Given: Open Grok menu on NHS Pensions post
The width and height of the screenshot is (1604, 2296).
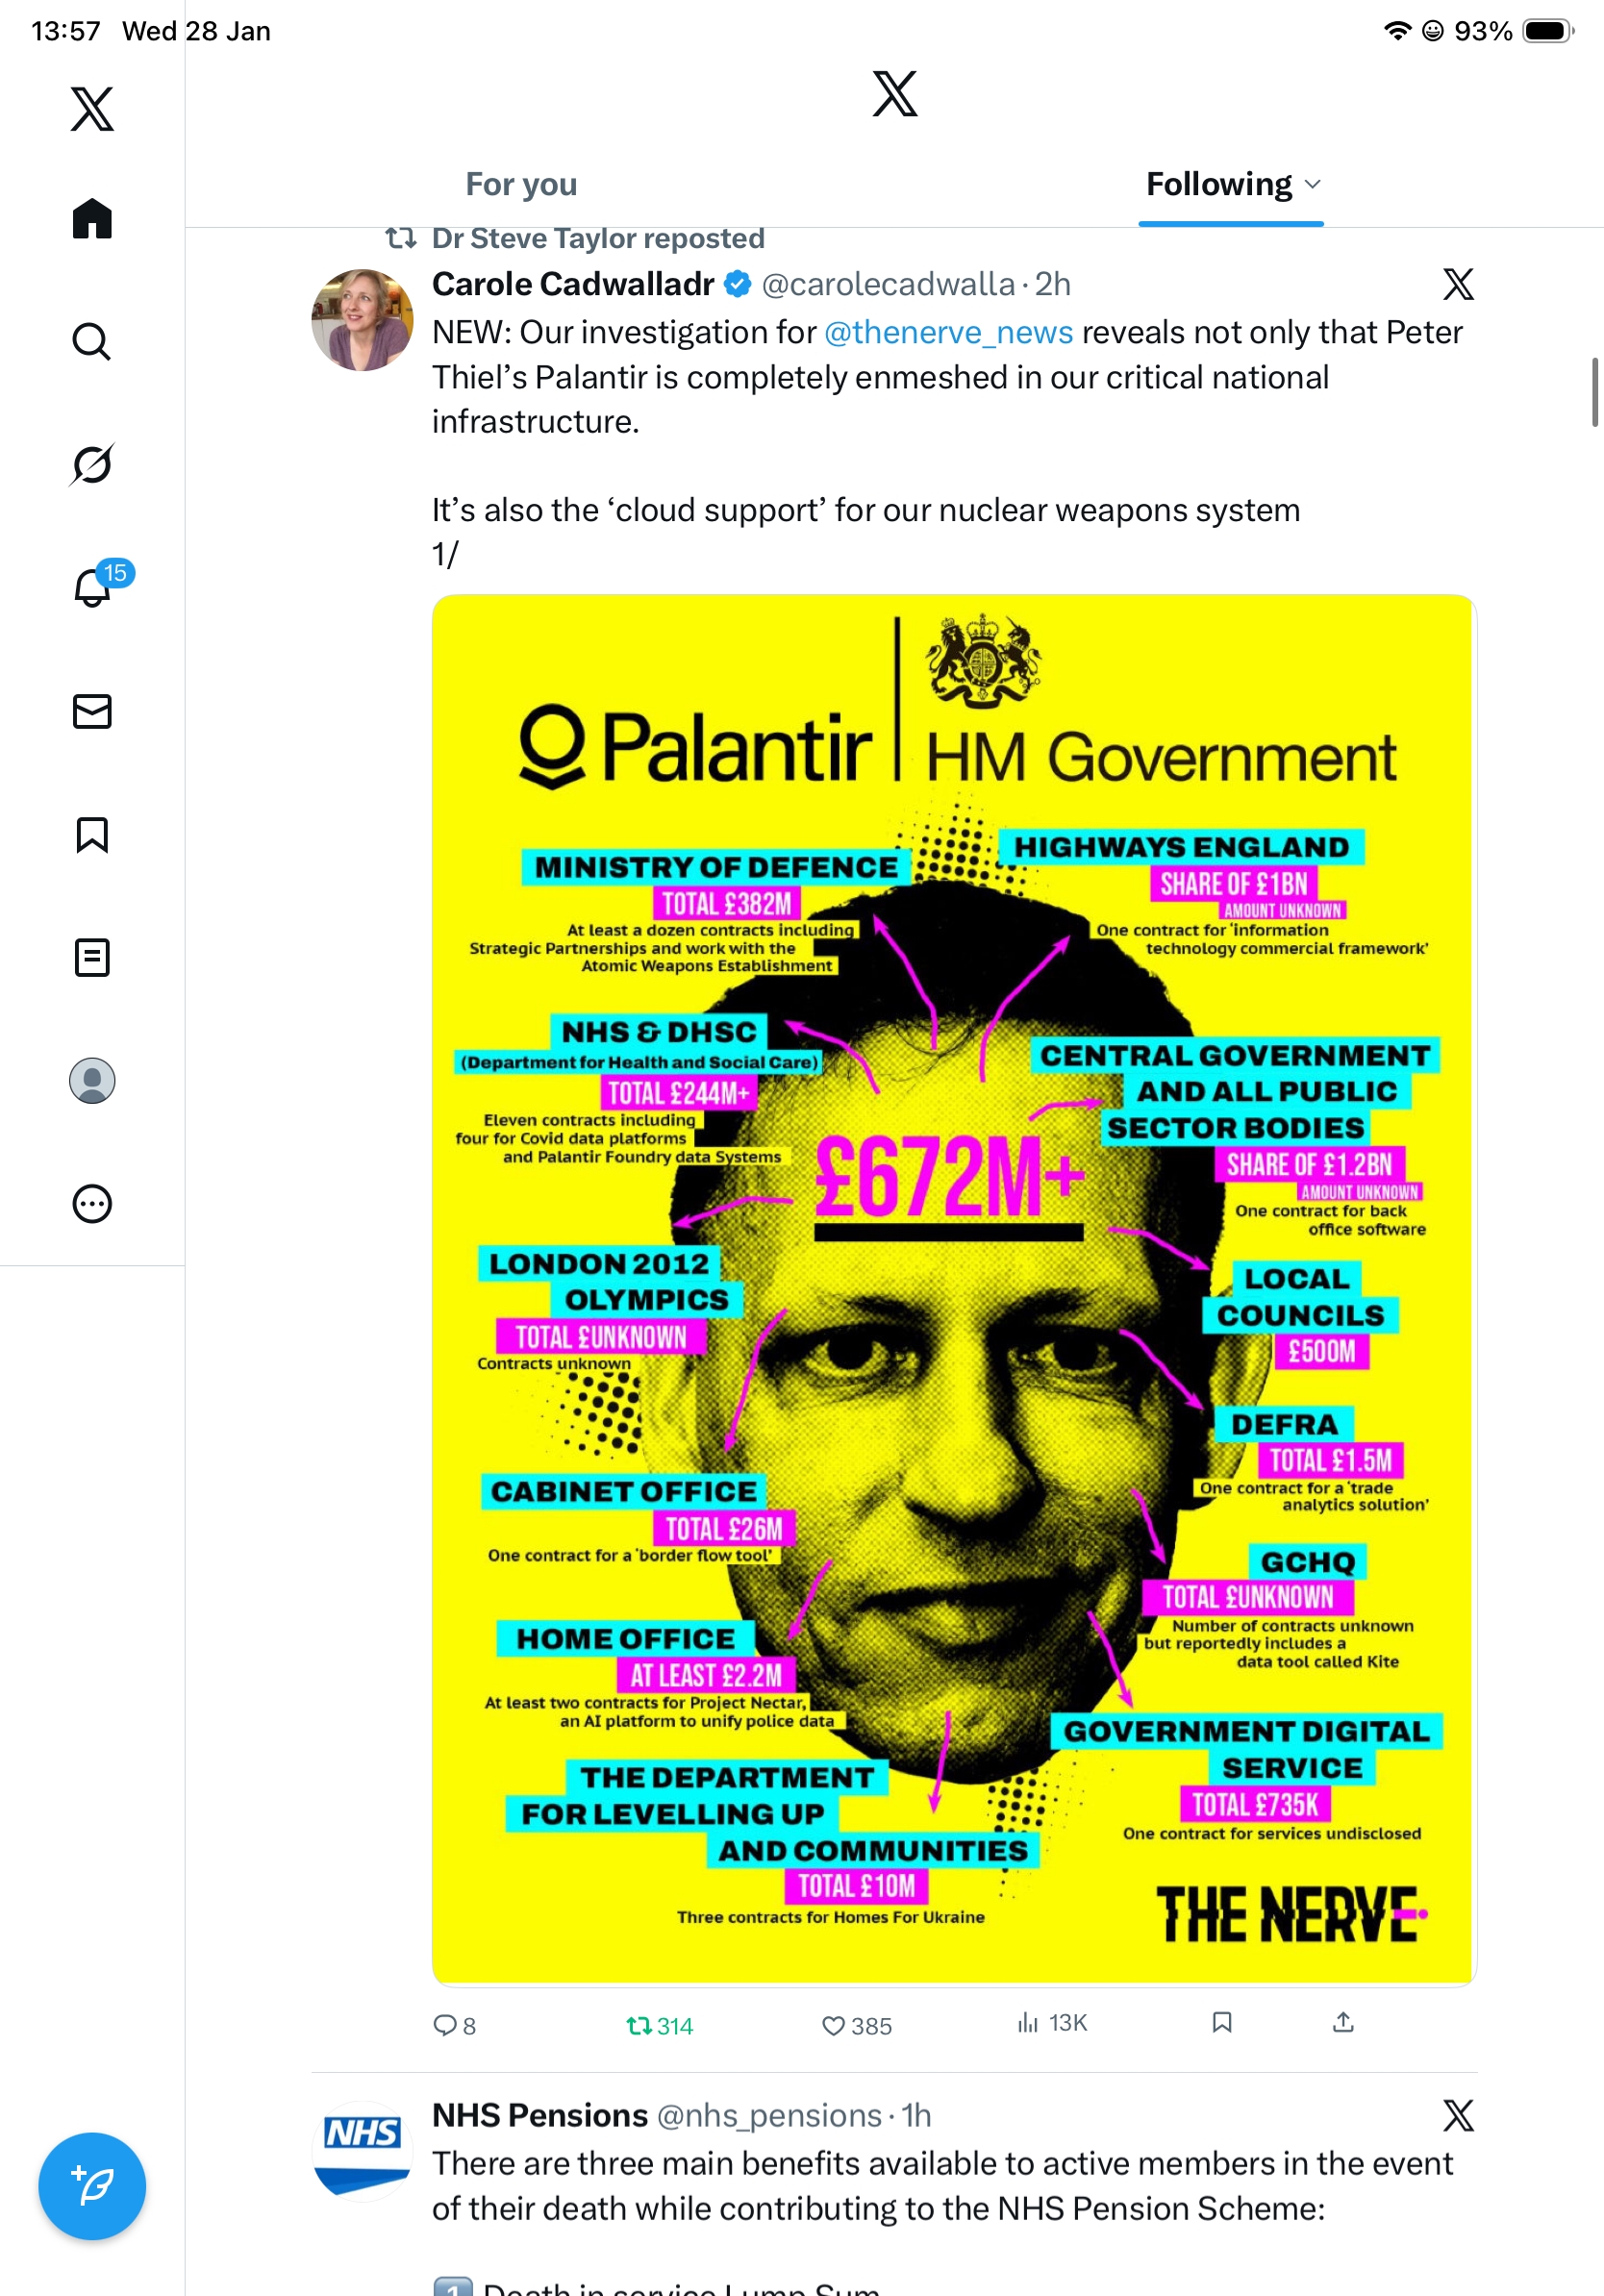Looking at the screenshot, I should [1458, 2115].
